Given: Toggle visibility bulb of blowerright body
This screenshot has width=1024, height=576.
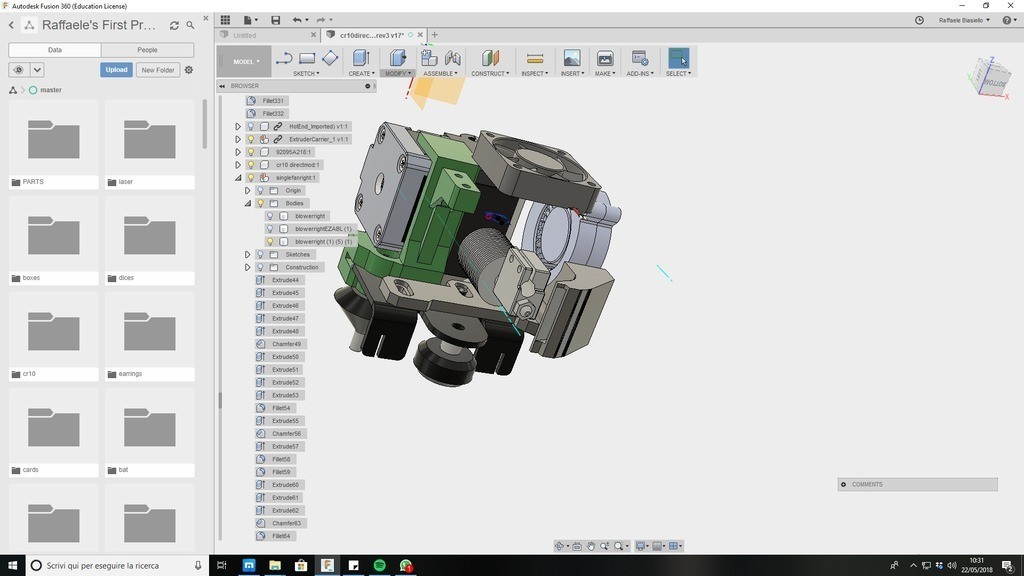Looking at the screenshot, I should (270, 216).
